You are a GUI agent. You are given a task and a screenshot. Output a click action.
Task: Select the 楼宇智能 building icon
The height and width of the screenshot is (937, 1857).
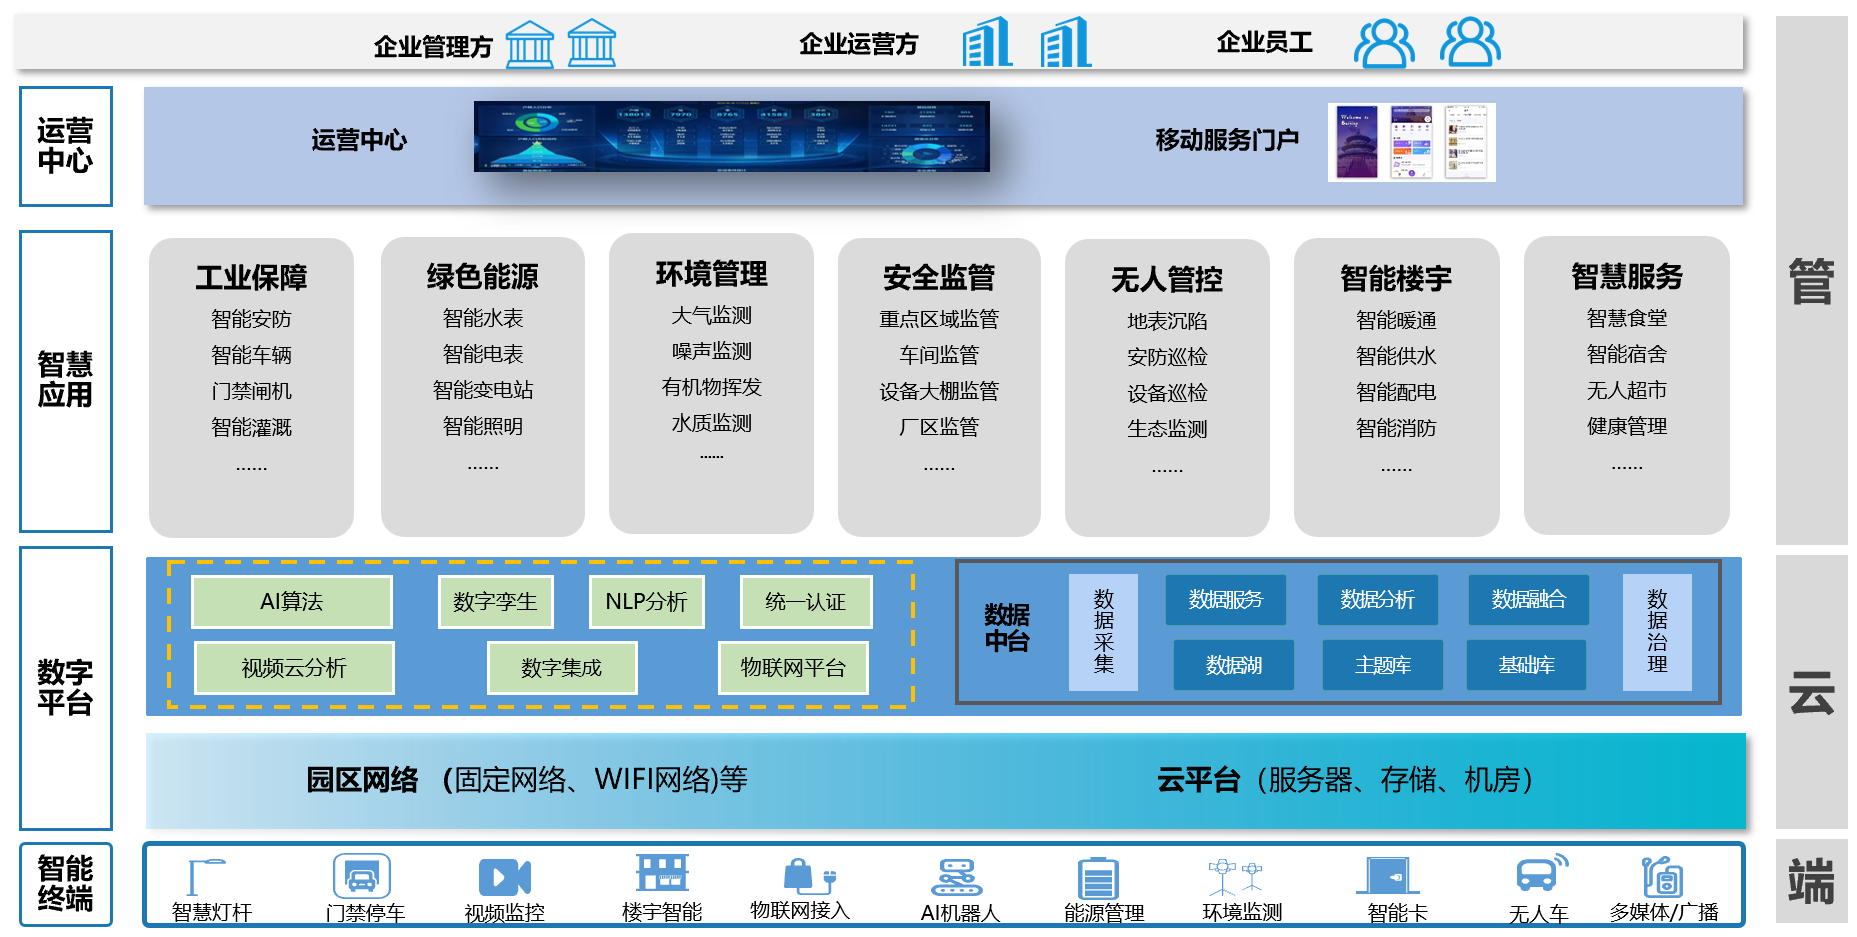pos(662,872)
